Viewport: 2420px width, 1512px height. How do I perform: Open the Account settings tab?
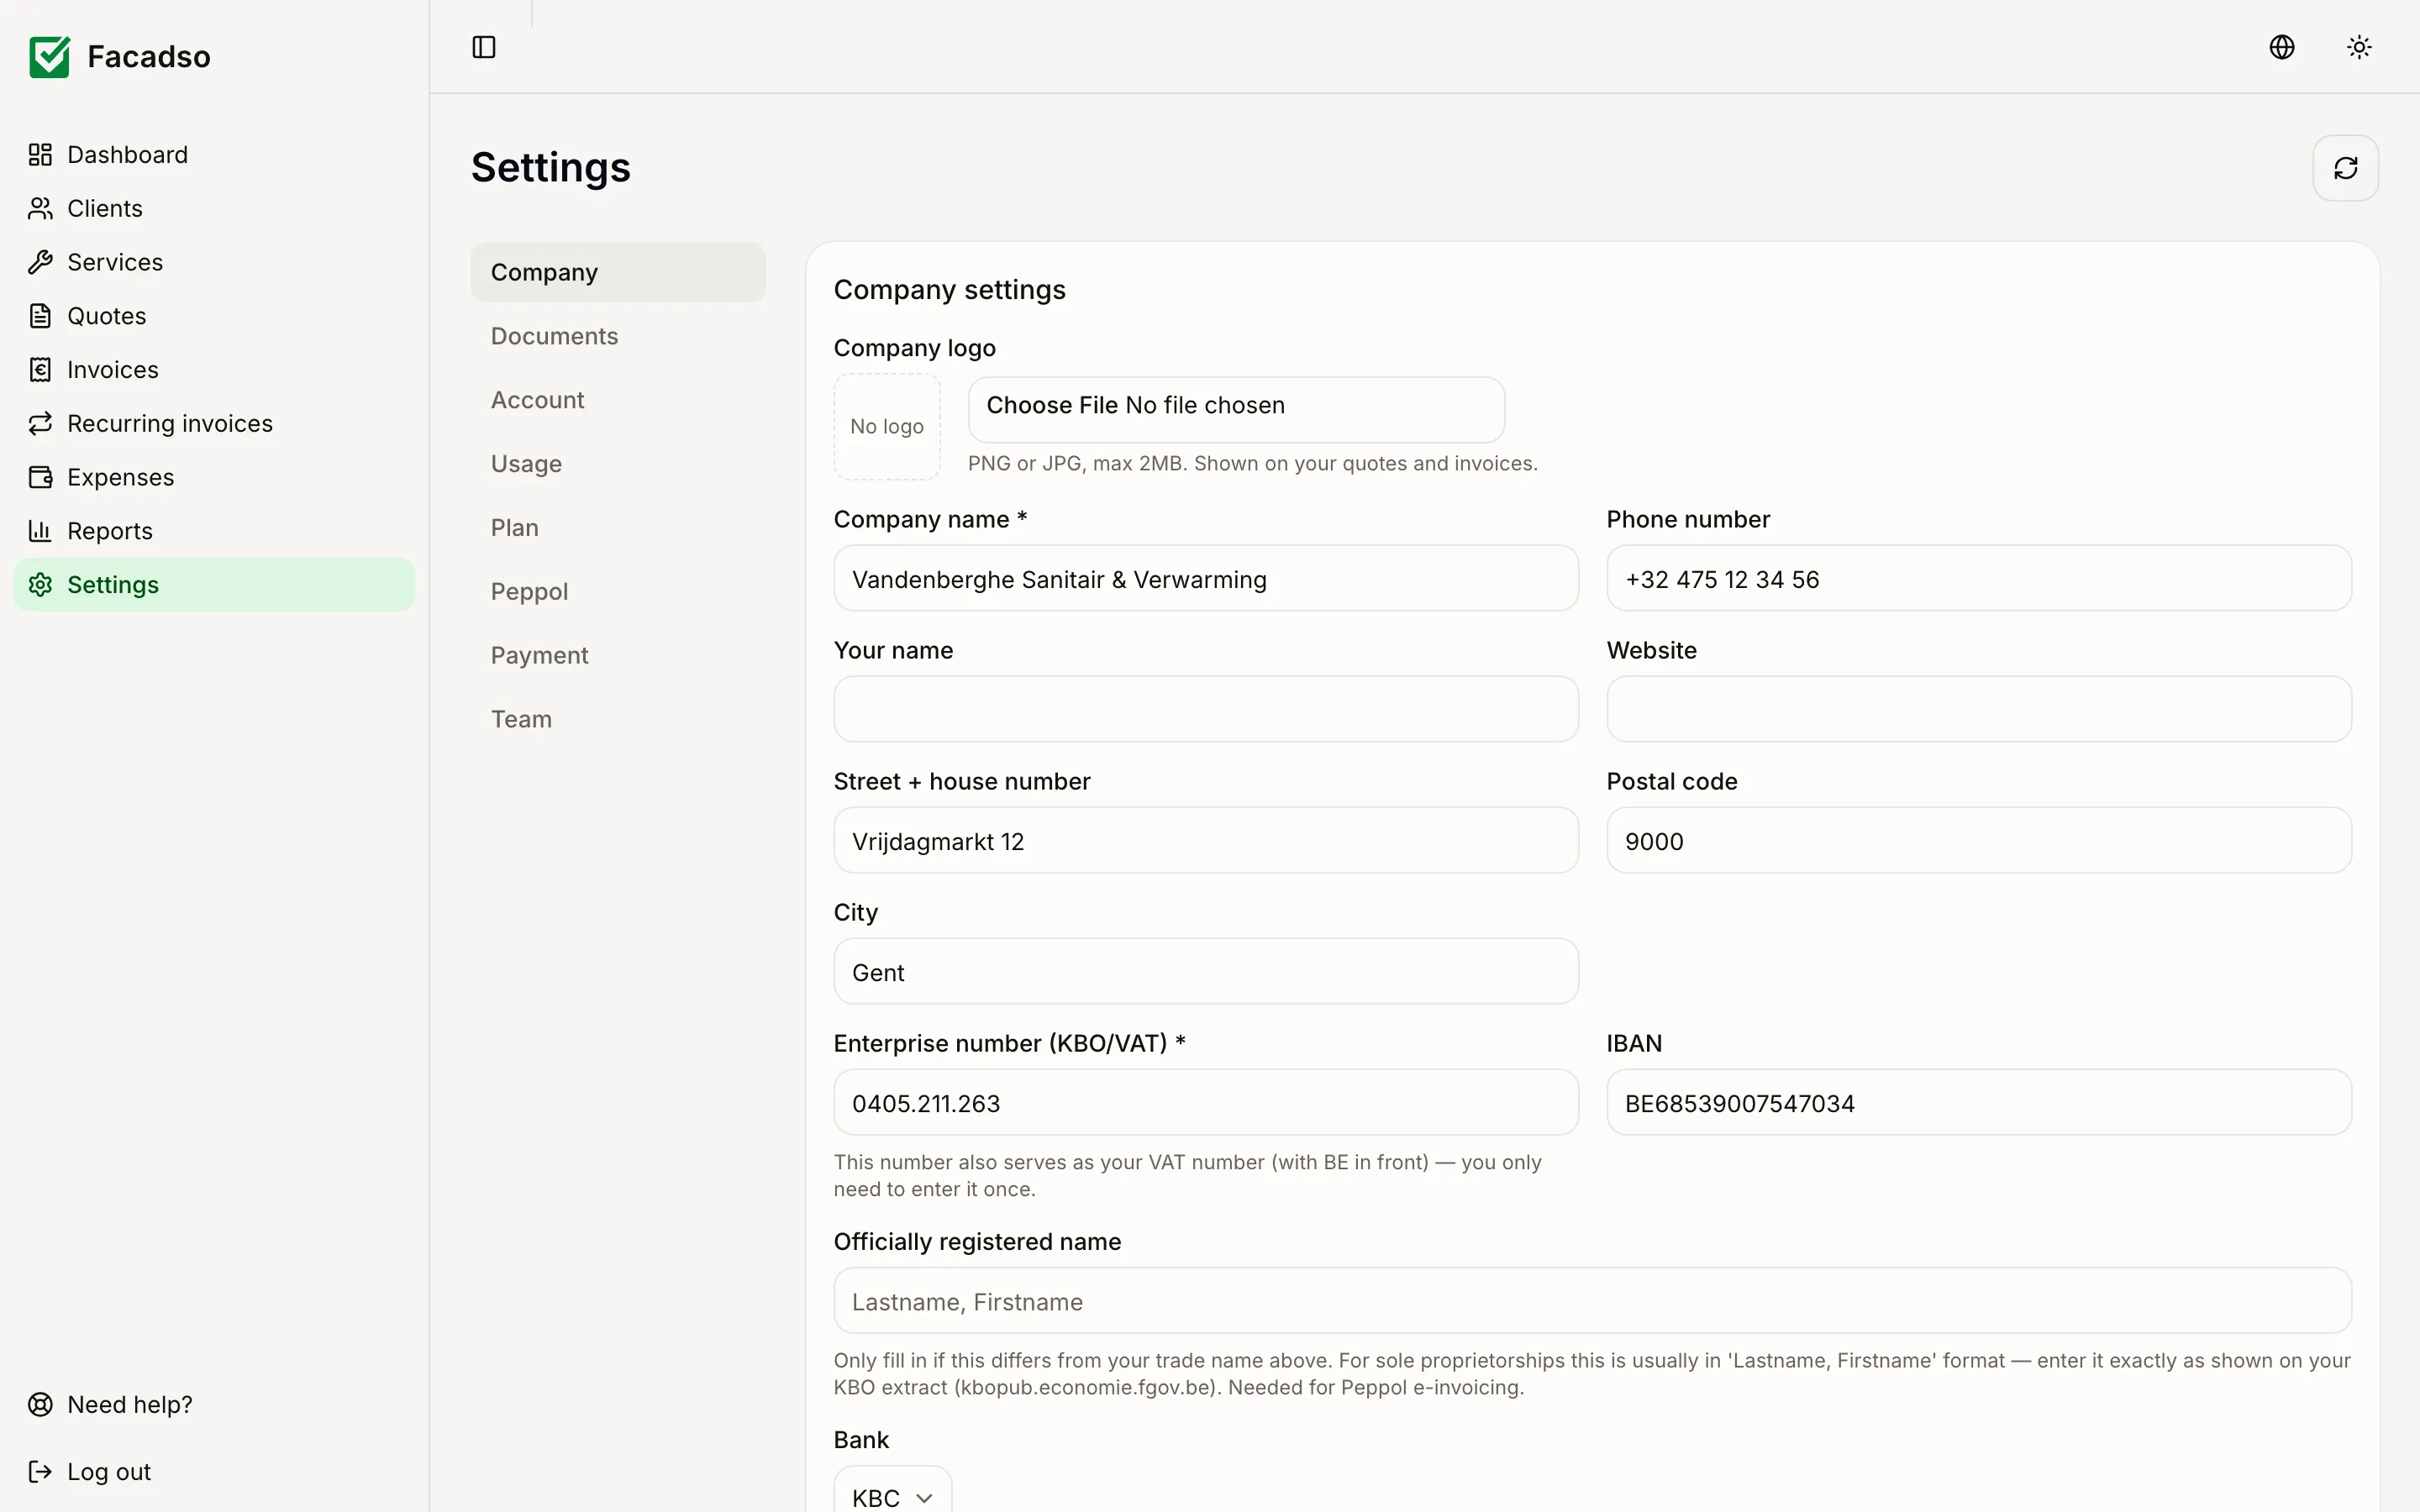coord(618,400)
